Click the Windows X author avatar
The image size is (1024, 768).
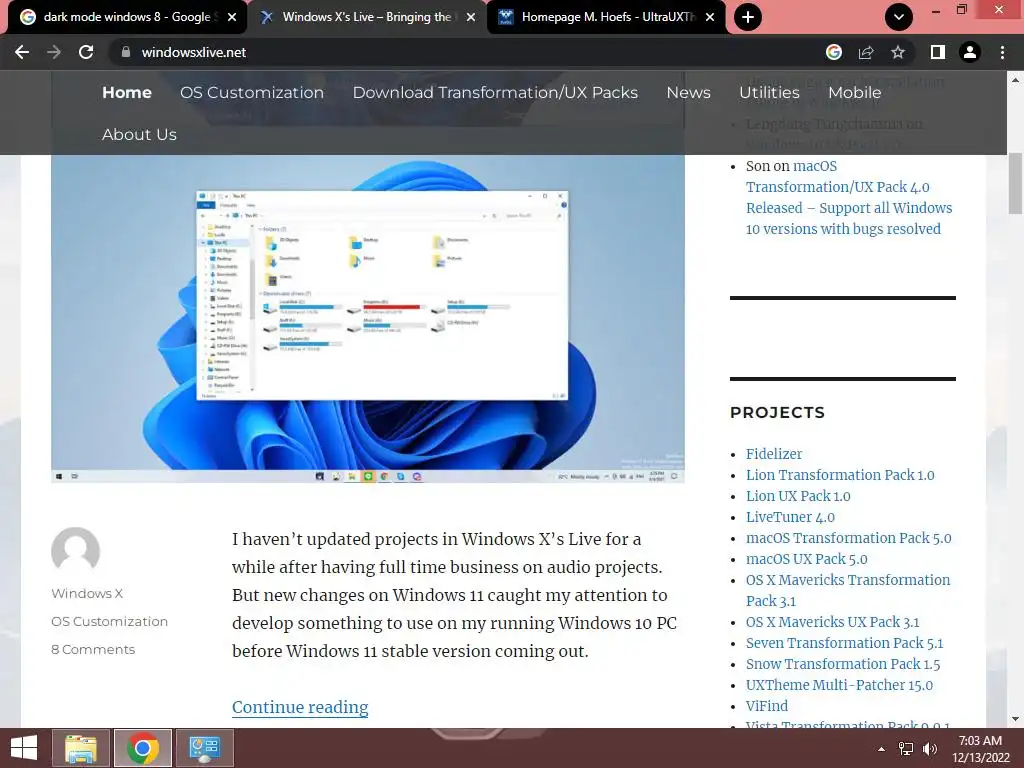[76, 552]
